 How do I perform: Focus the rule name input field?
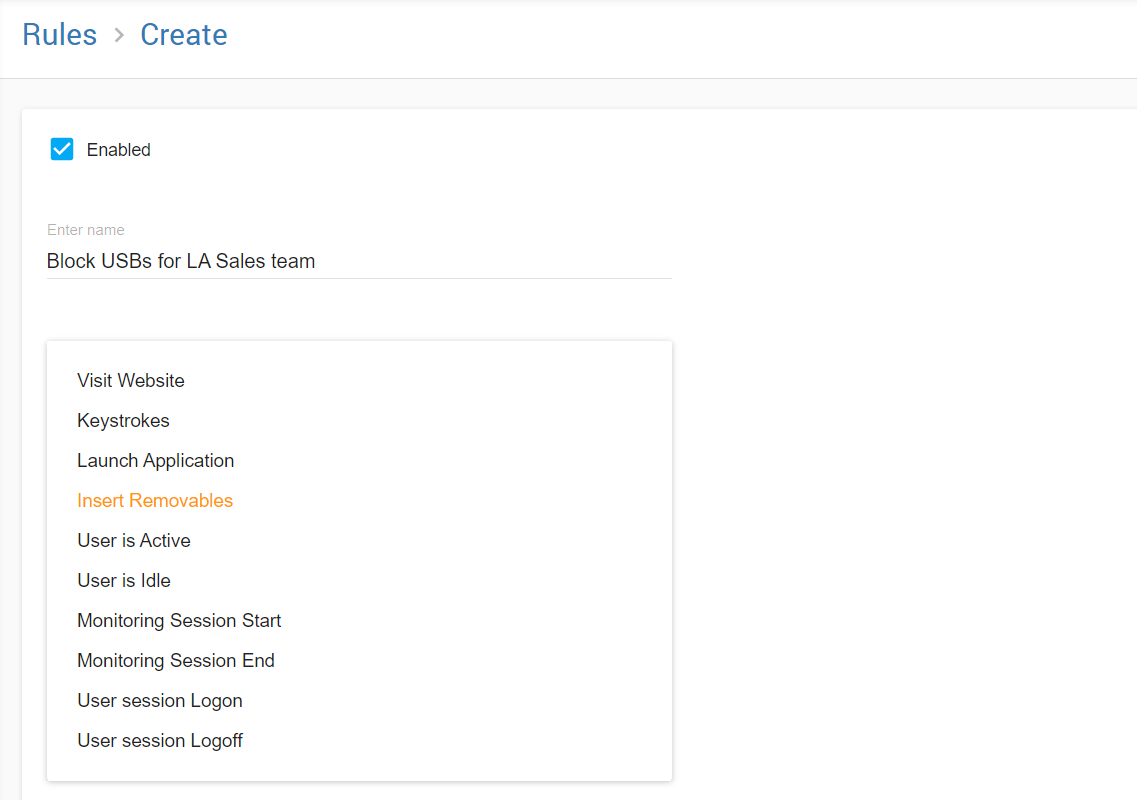coord(450,261)
